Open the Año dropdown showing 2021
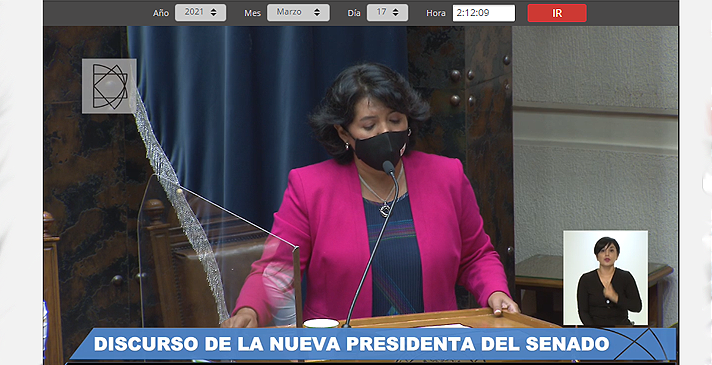Viewport: 712px width, 365px height. click(x=200, y=13)
